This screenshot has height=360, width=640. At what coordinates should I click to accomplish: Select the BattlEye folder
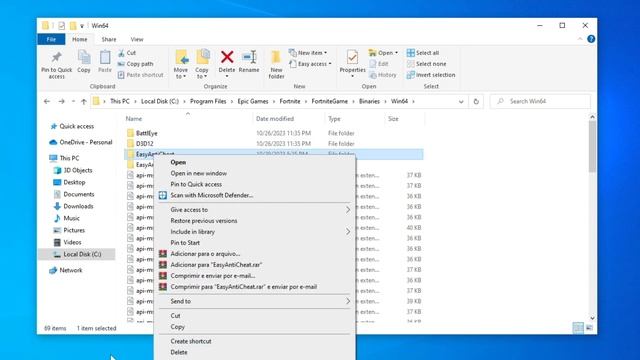[147, 133]
